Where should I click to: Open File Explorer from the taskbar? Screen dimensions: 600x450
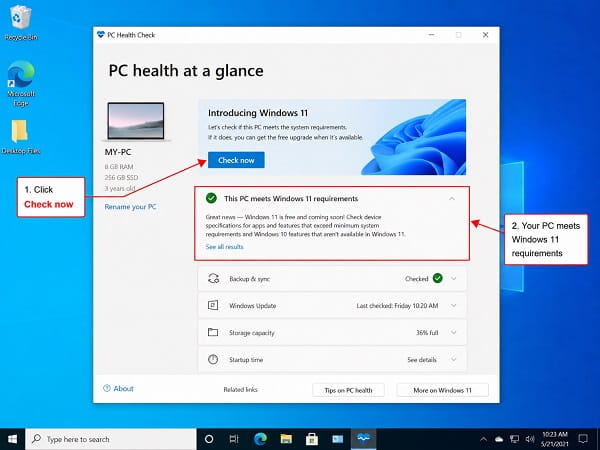coord(286,439)
